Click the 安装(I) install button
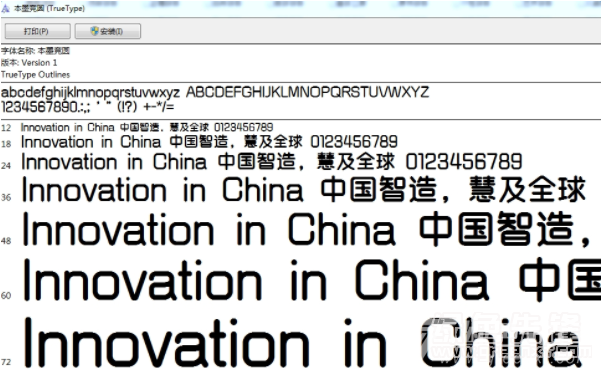This screenshot has width=601, height=372. coord(108,31)
